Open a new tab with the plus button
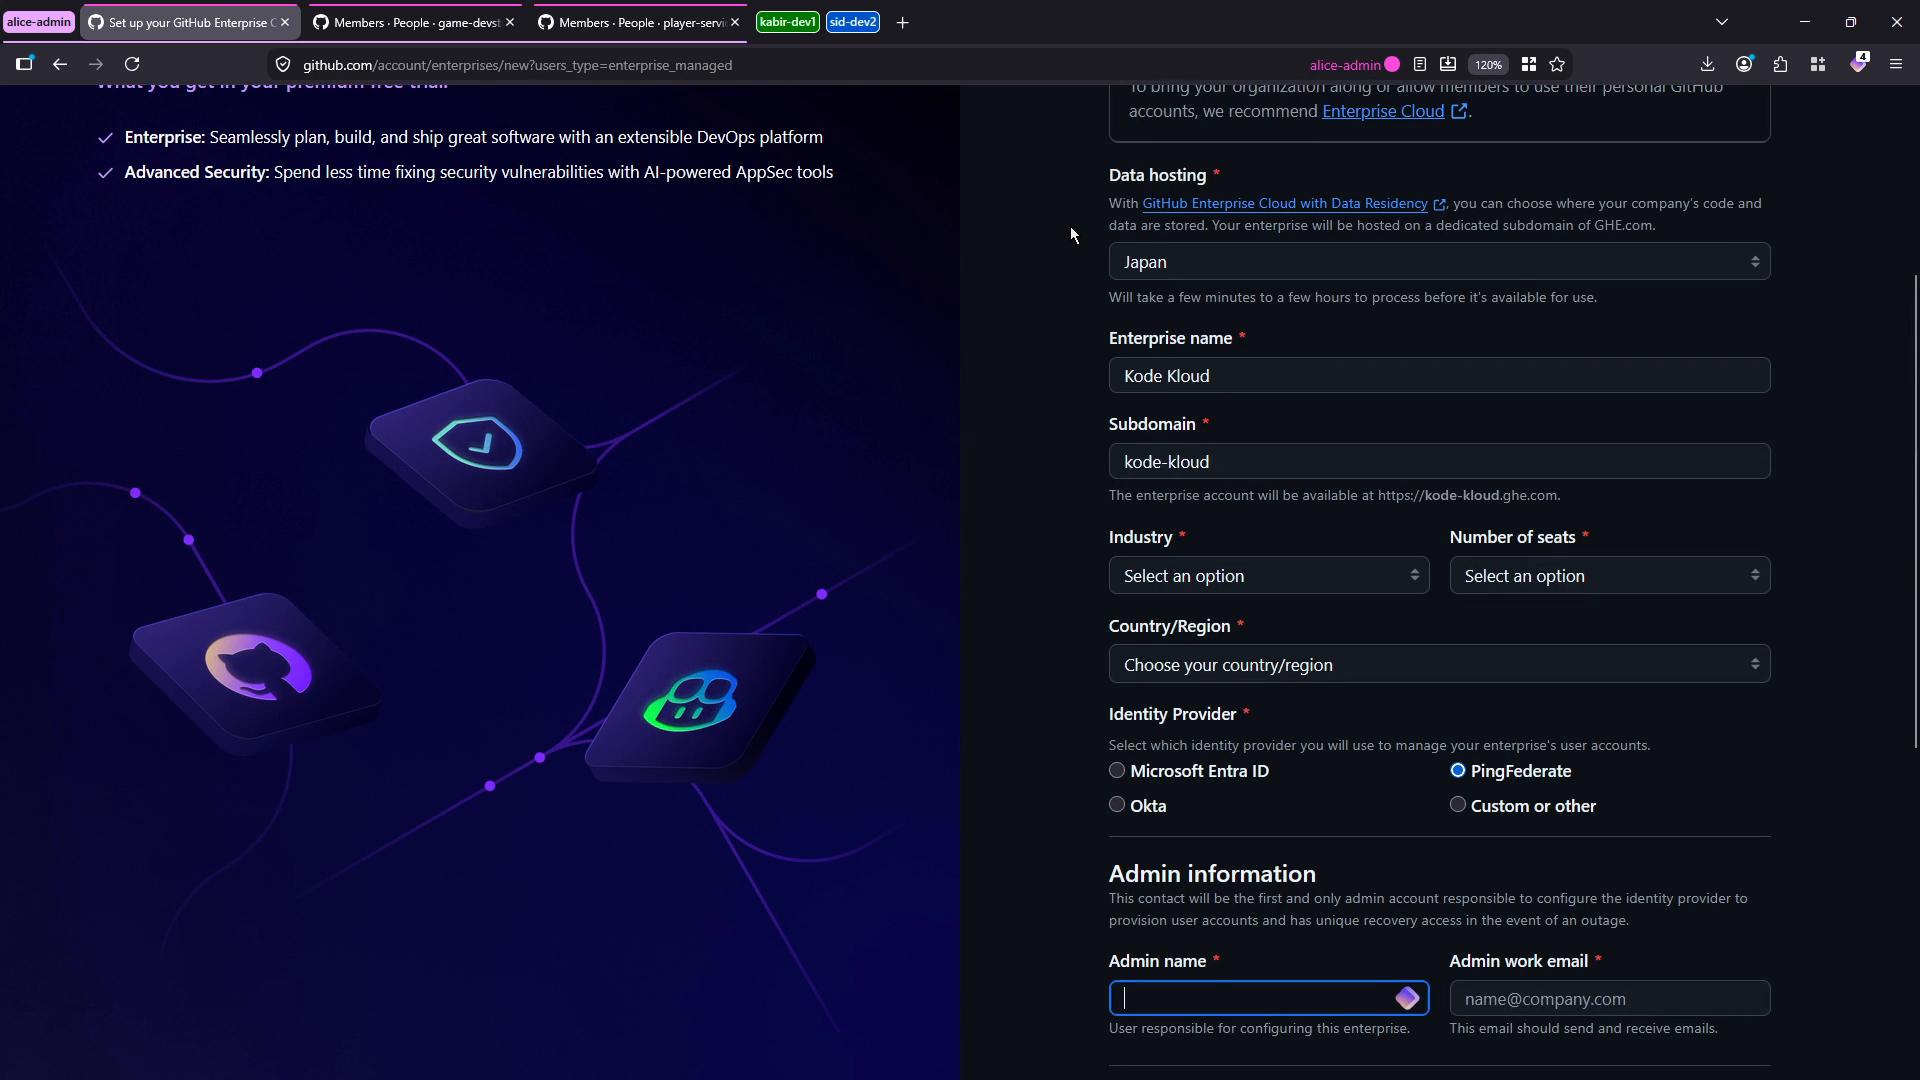The width and height of the screenshot is (1920, 1080). point(902,22)
